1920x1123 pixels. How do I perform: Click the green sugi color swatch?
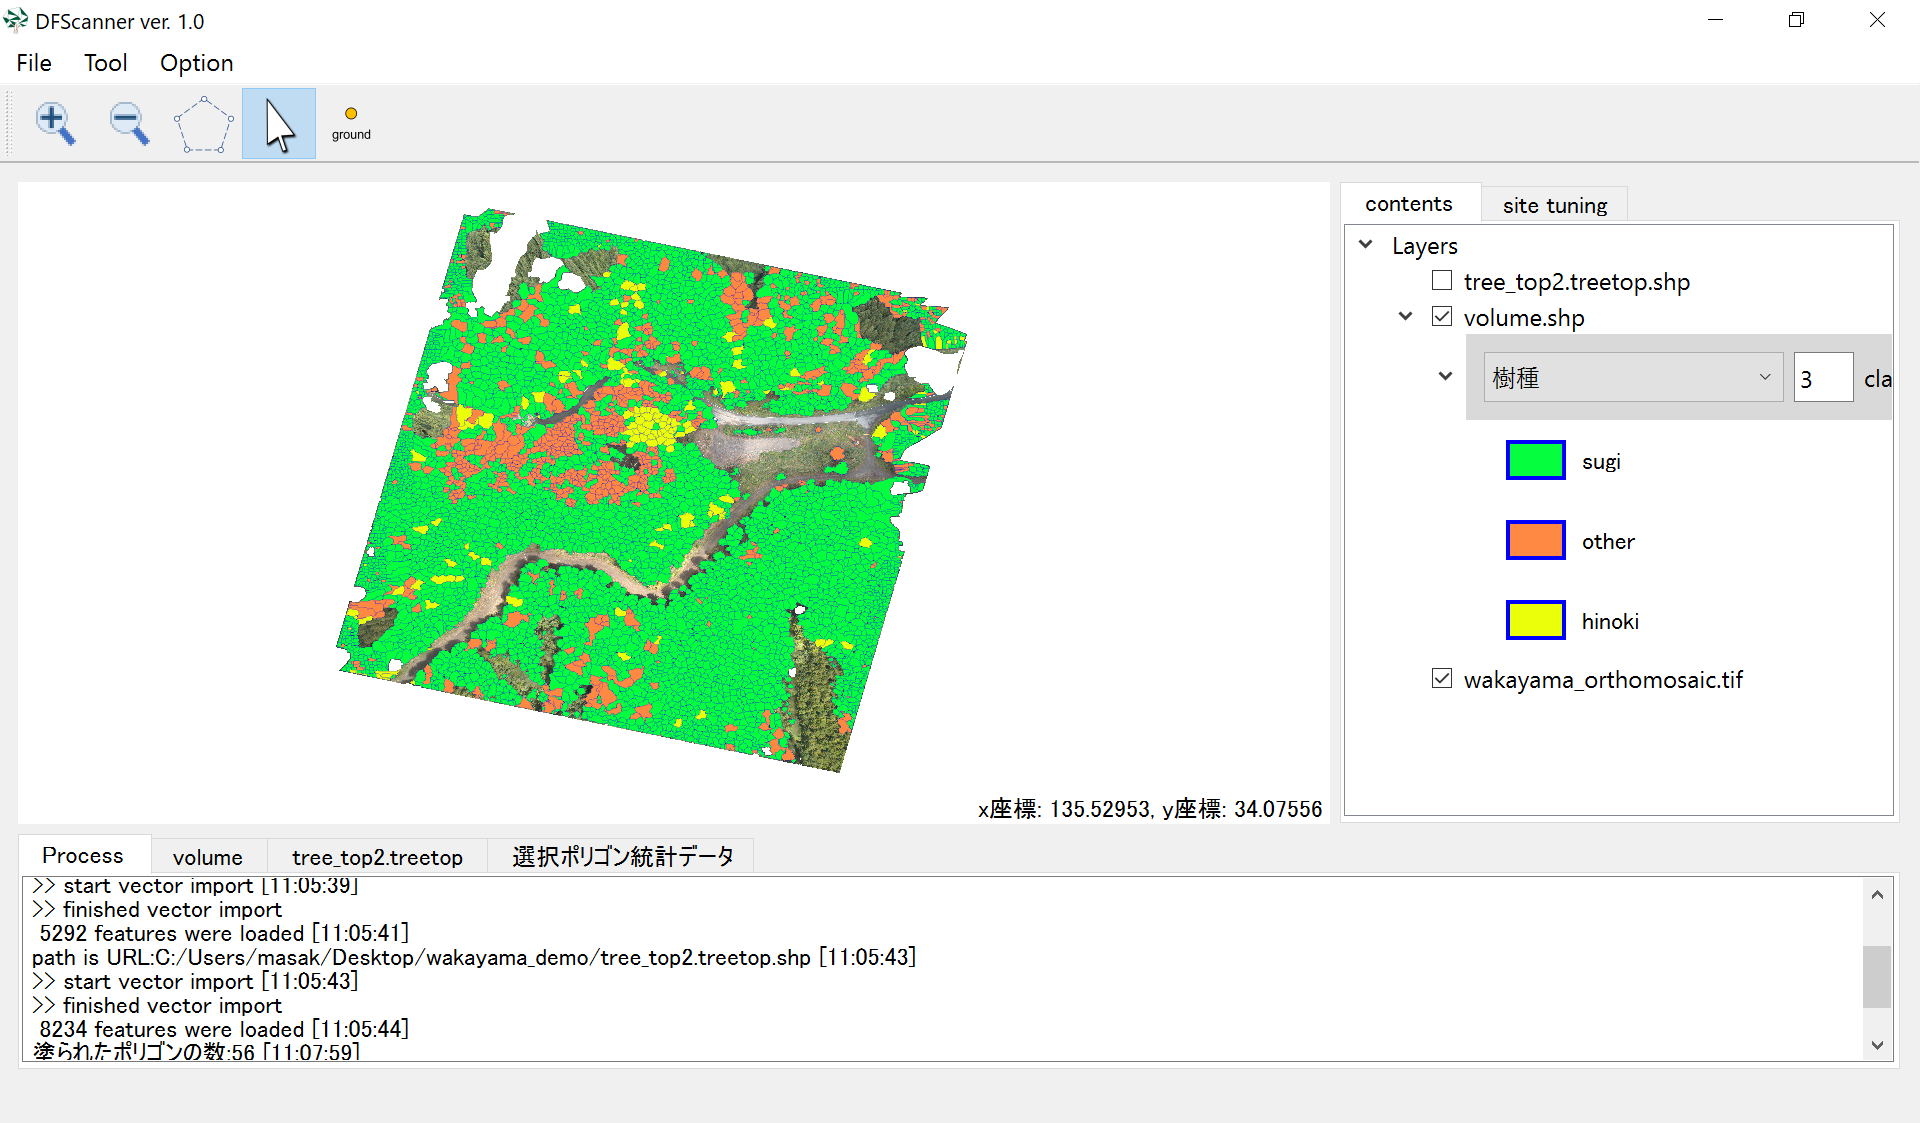click(1535, 461)
